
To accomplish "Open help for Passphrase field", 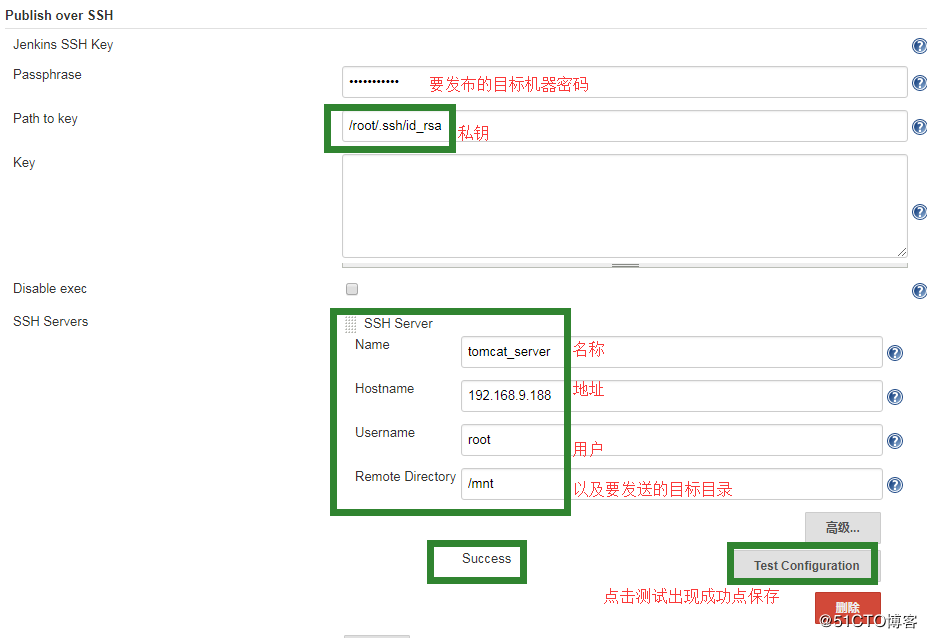I will pos(918,83).
